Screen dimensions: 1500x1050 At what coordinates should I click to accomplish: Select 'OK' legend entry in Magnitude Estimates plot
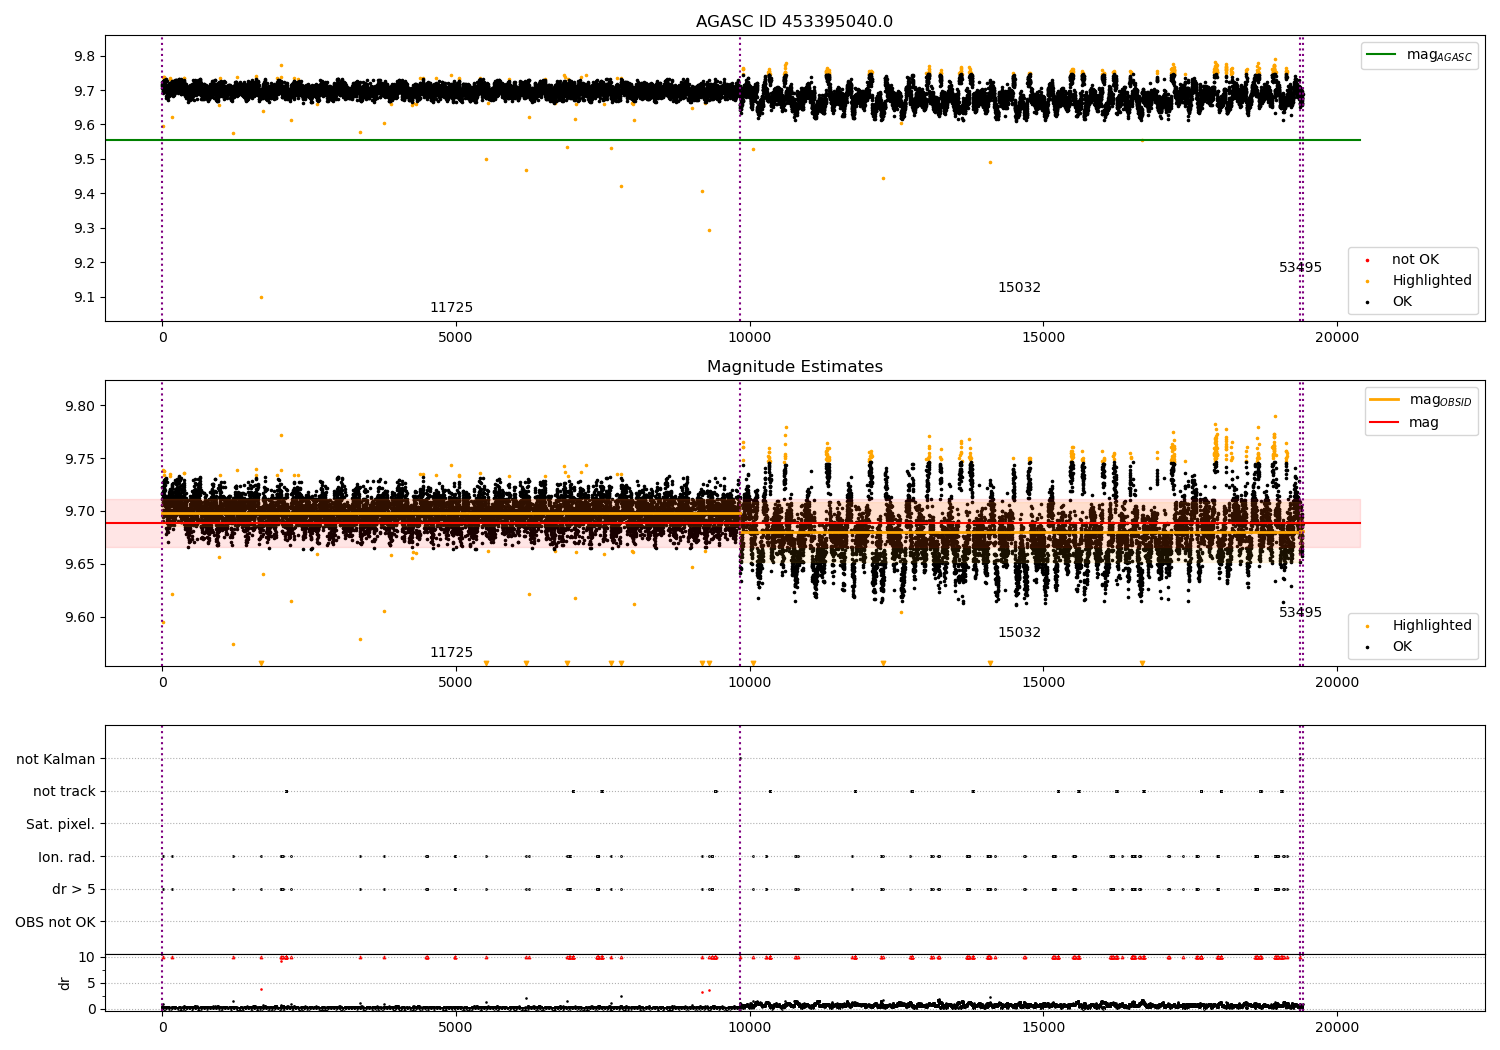[x=1402, y=647]
